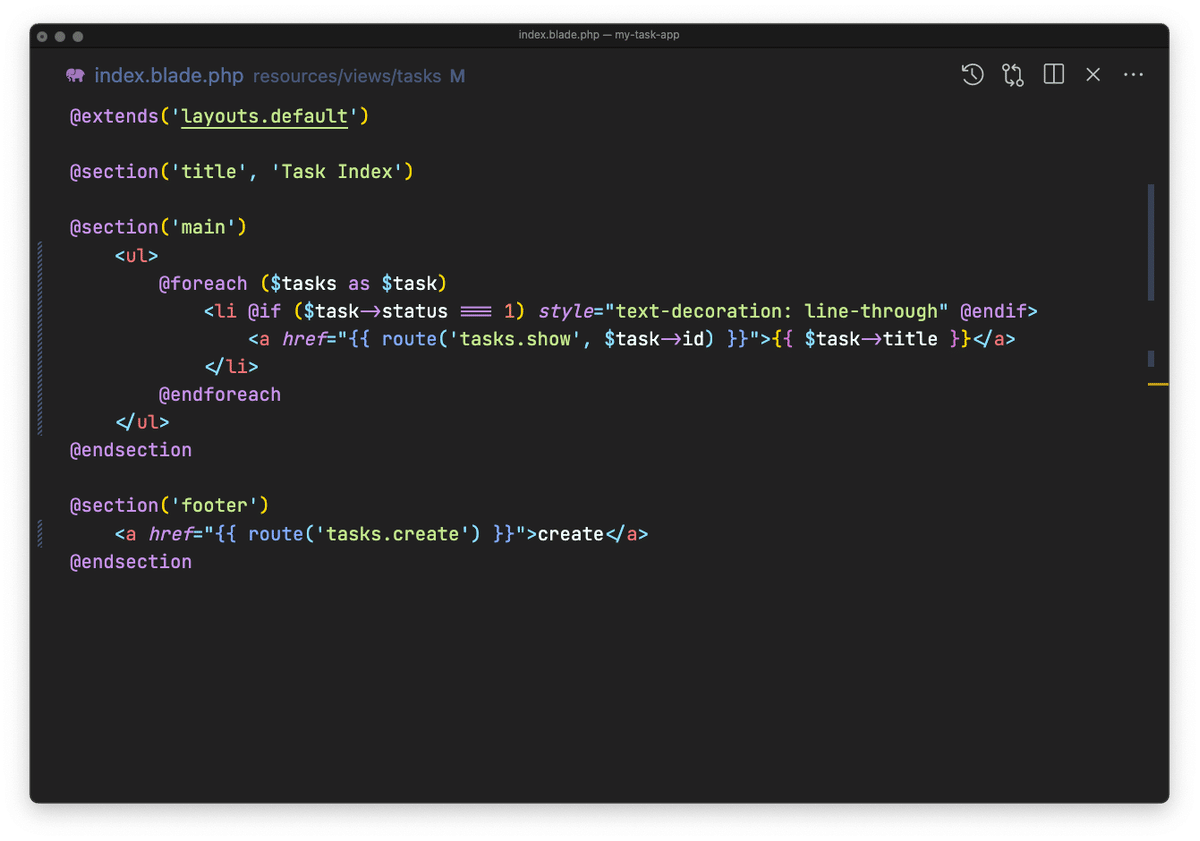
Task: Click the @foreach ($tasks as $task) line
Action: coord(303,284)
